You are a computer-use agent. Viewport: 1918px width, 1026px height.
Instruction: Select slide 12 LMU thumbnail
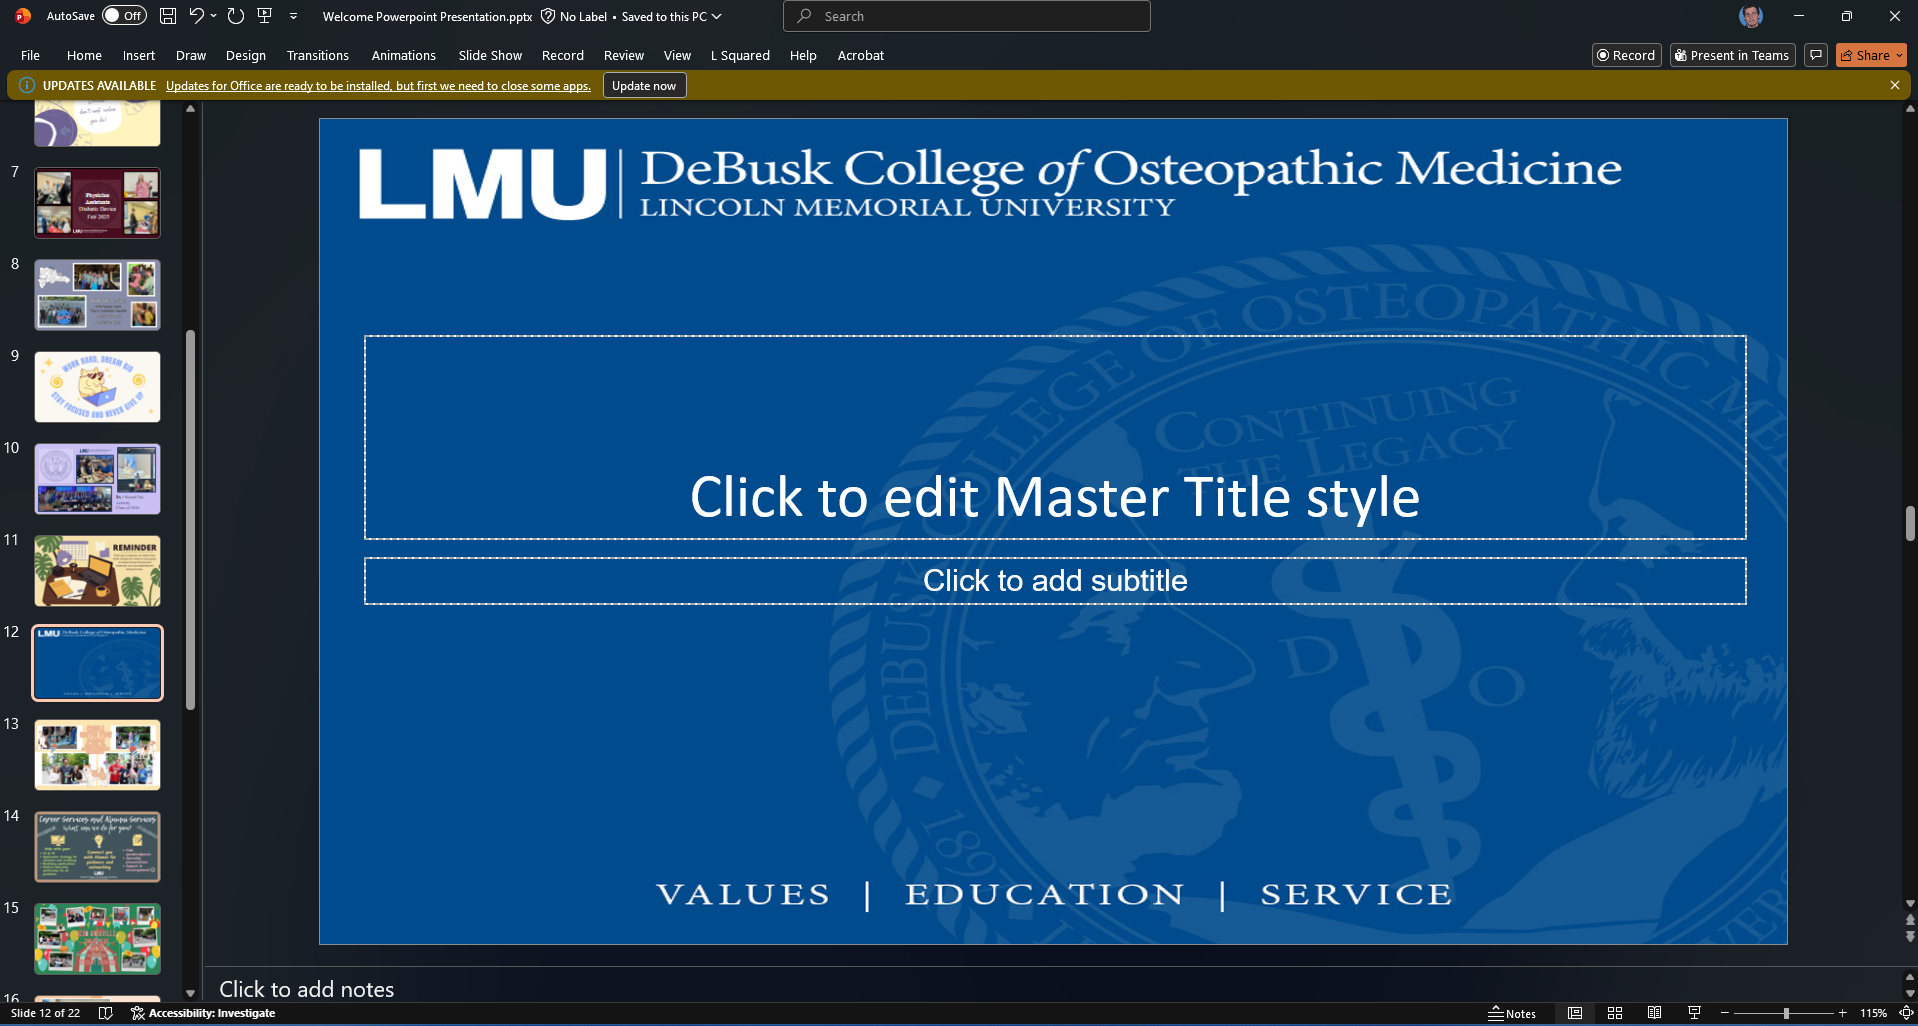click(x=97, y=663)
